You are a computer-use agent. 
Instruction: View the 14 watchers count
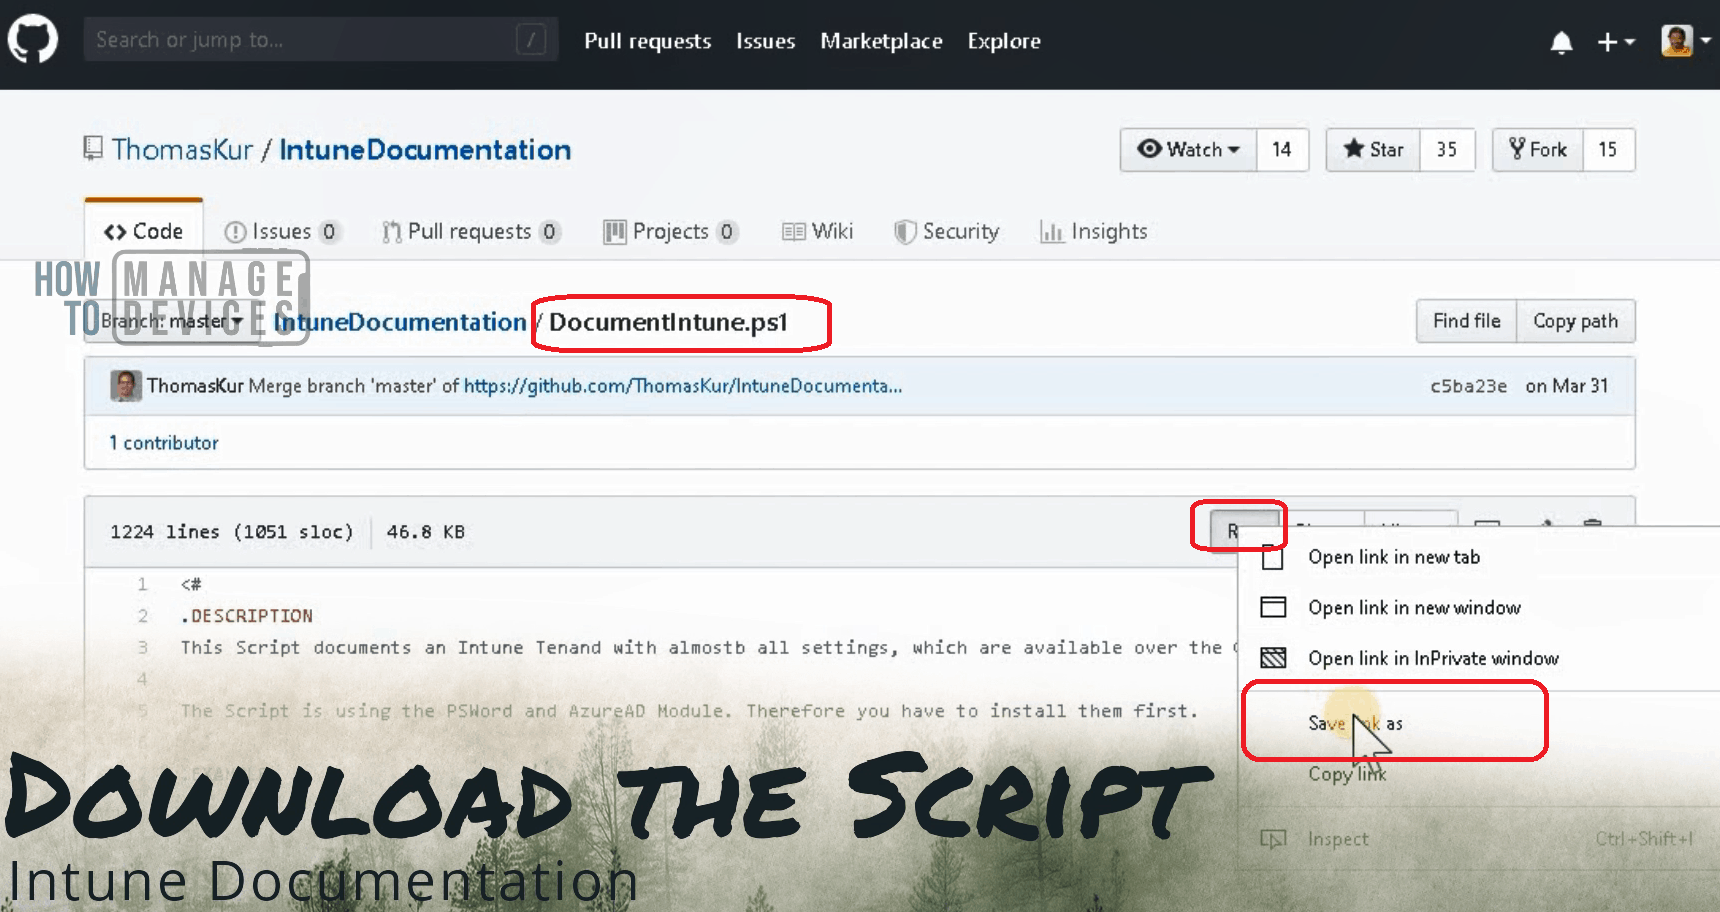(x=1282, y=150)
